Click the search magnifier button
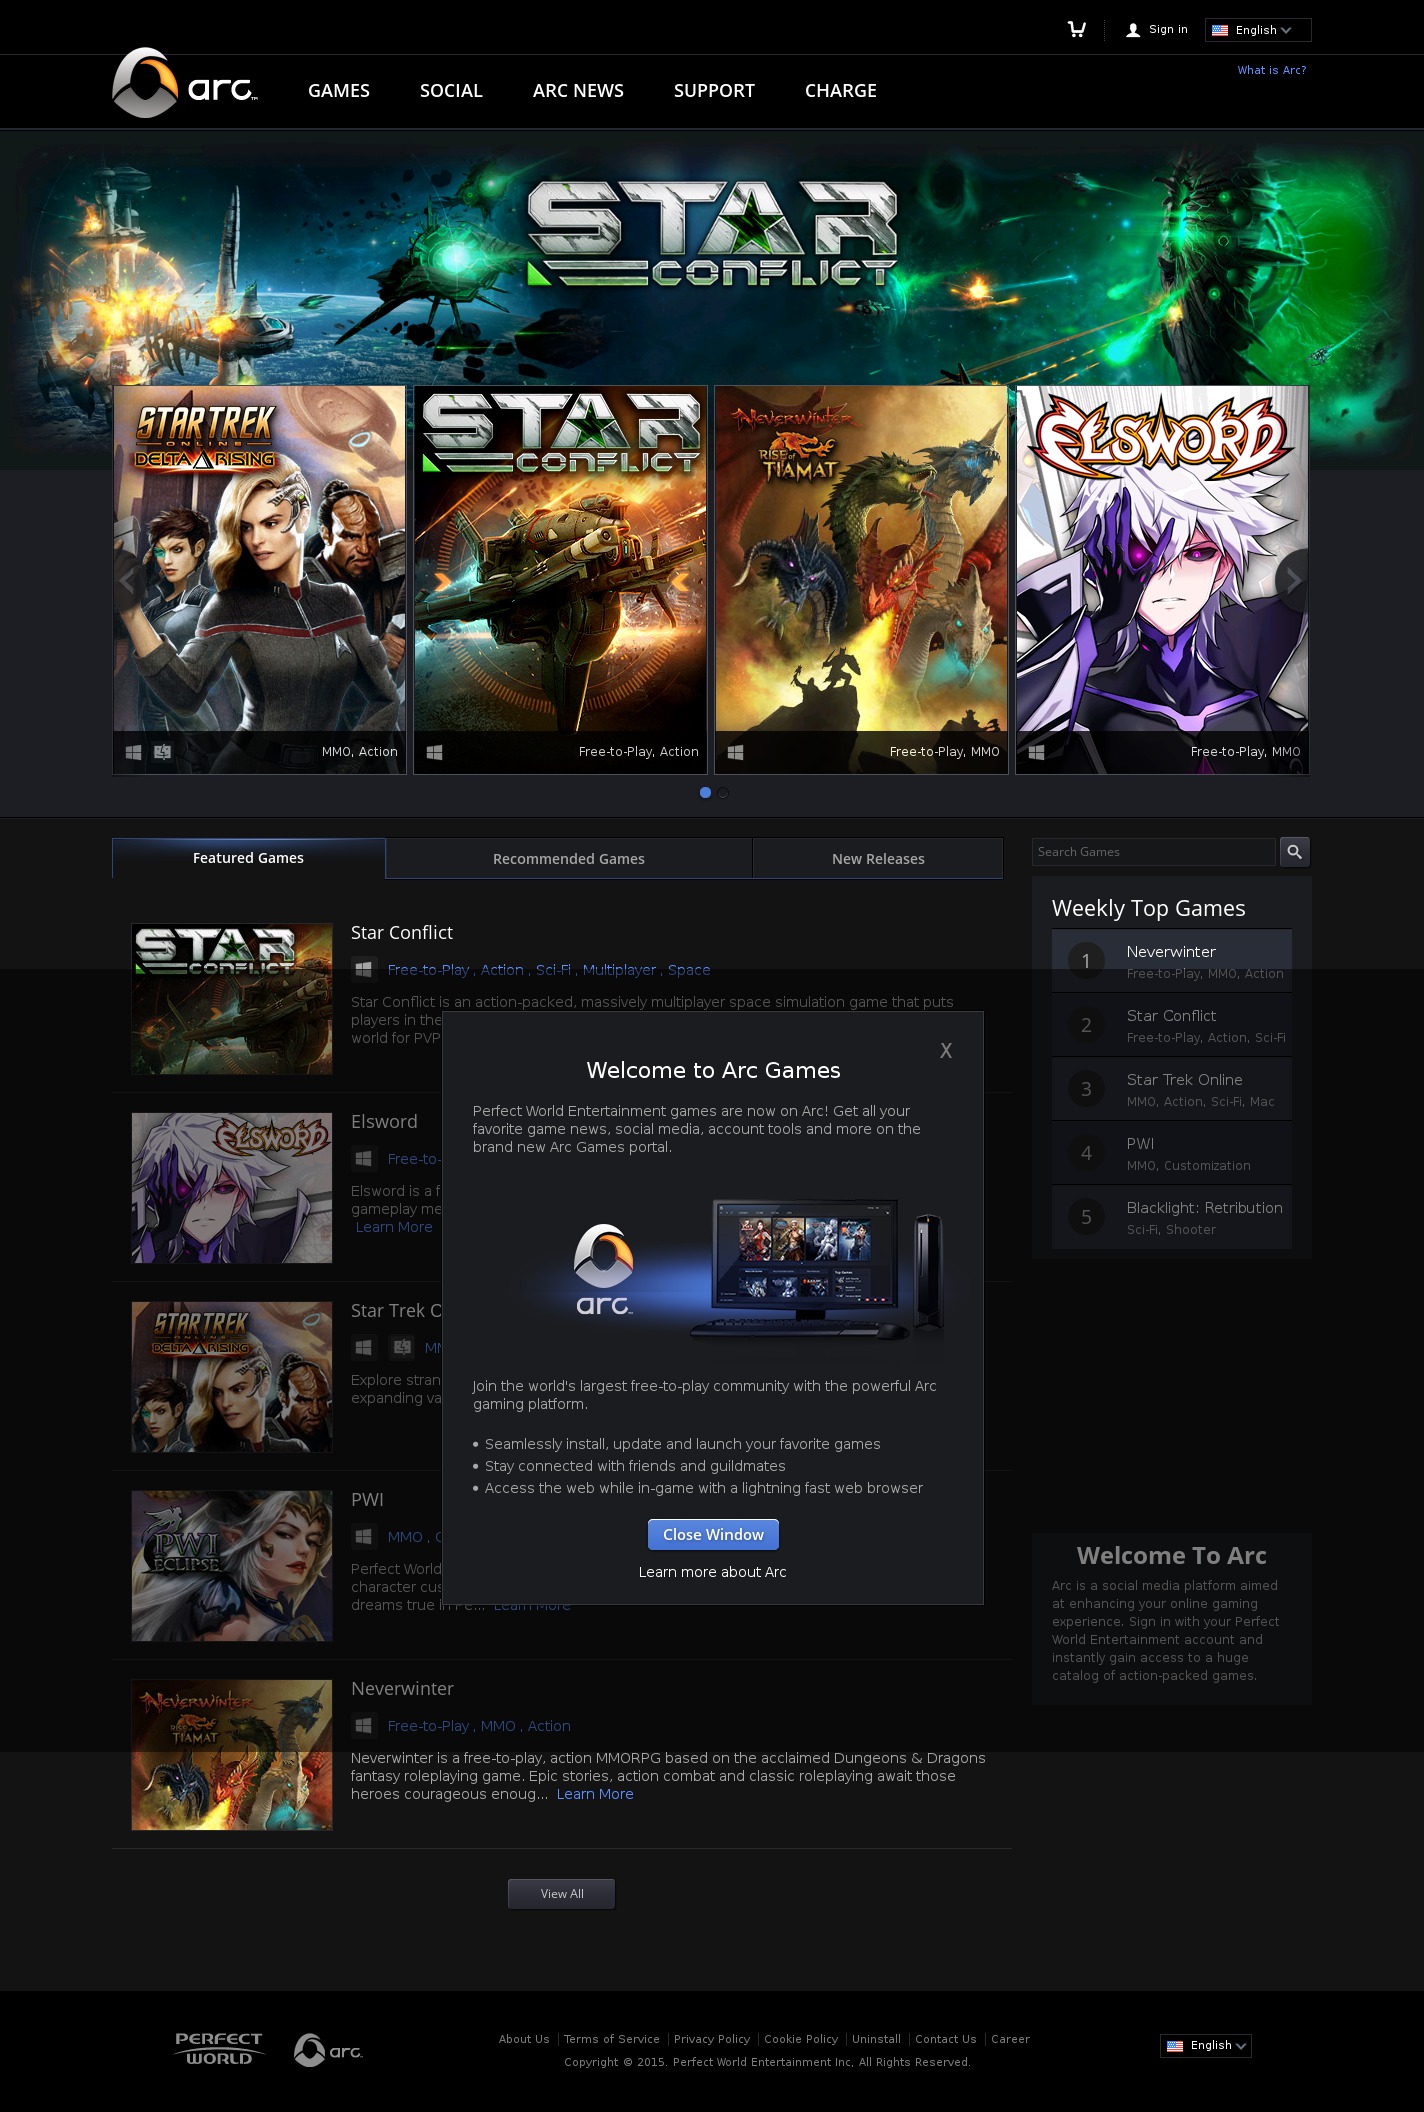The image size is (1424, 2112). pos(1294,852)
